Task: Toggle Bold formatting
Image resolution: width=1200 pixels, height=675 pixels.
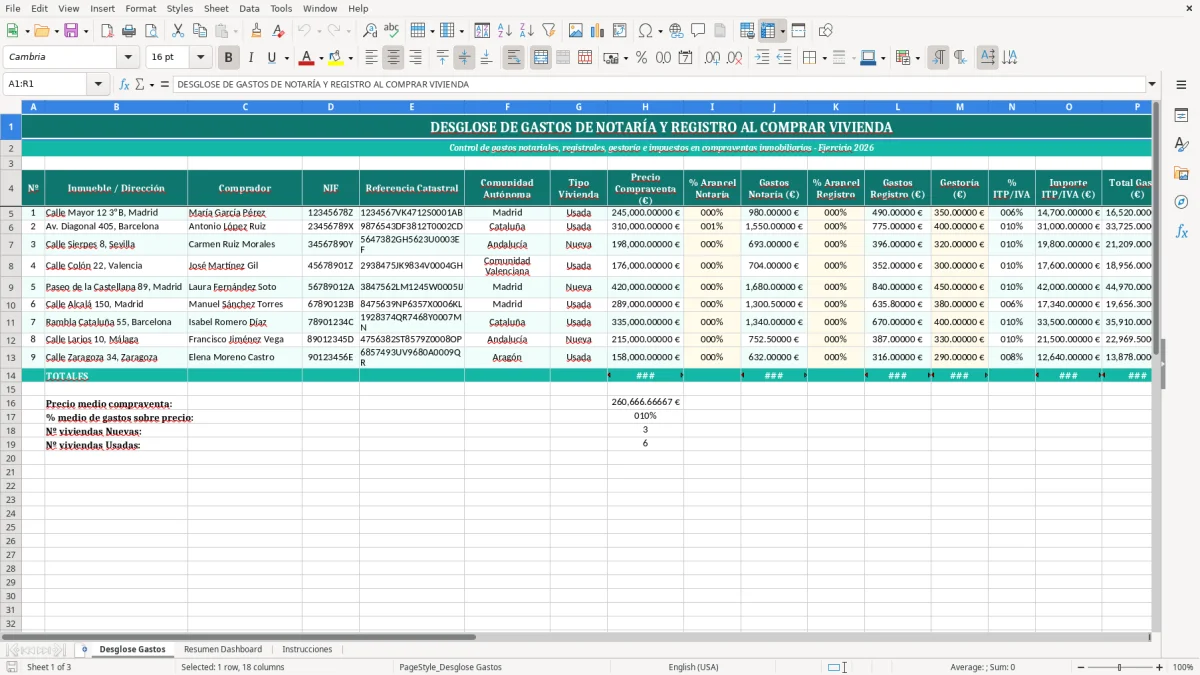Action: [229, 58]
